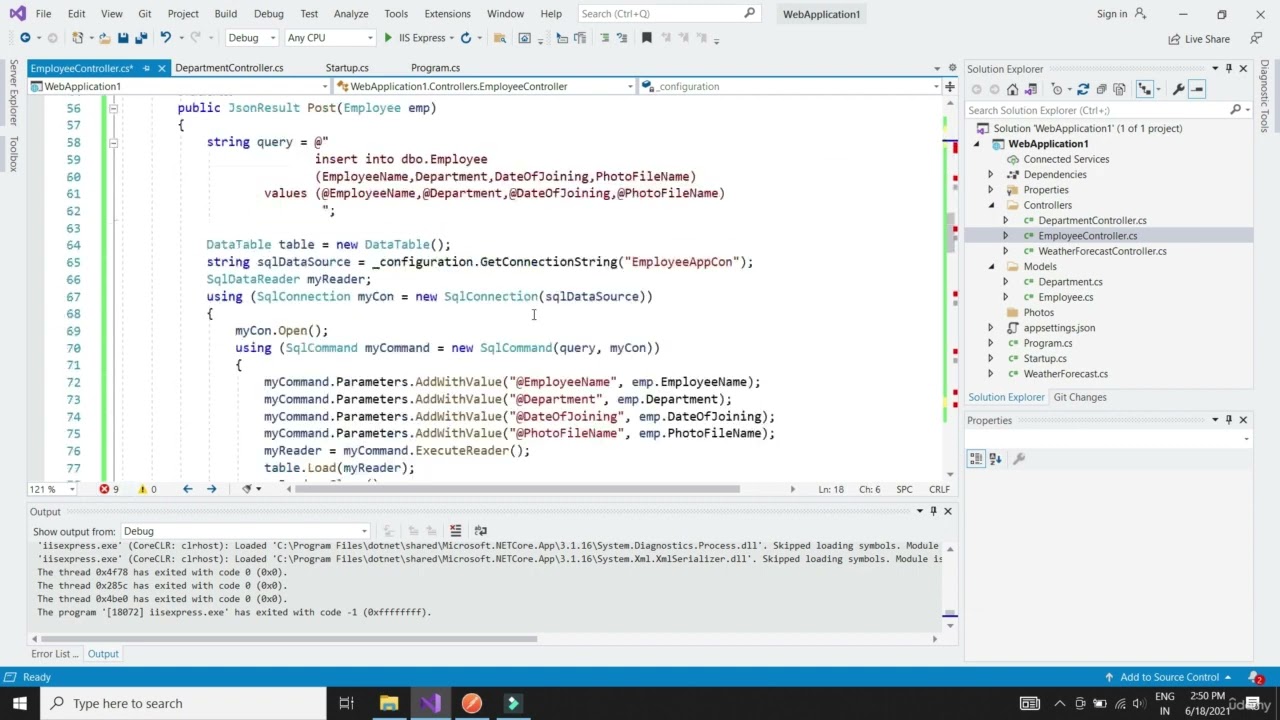Click the red errors count icon
Screen dimensions: 1280x720
[104, 489]
